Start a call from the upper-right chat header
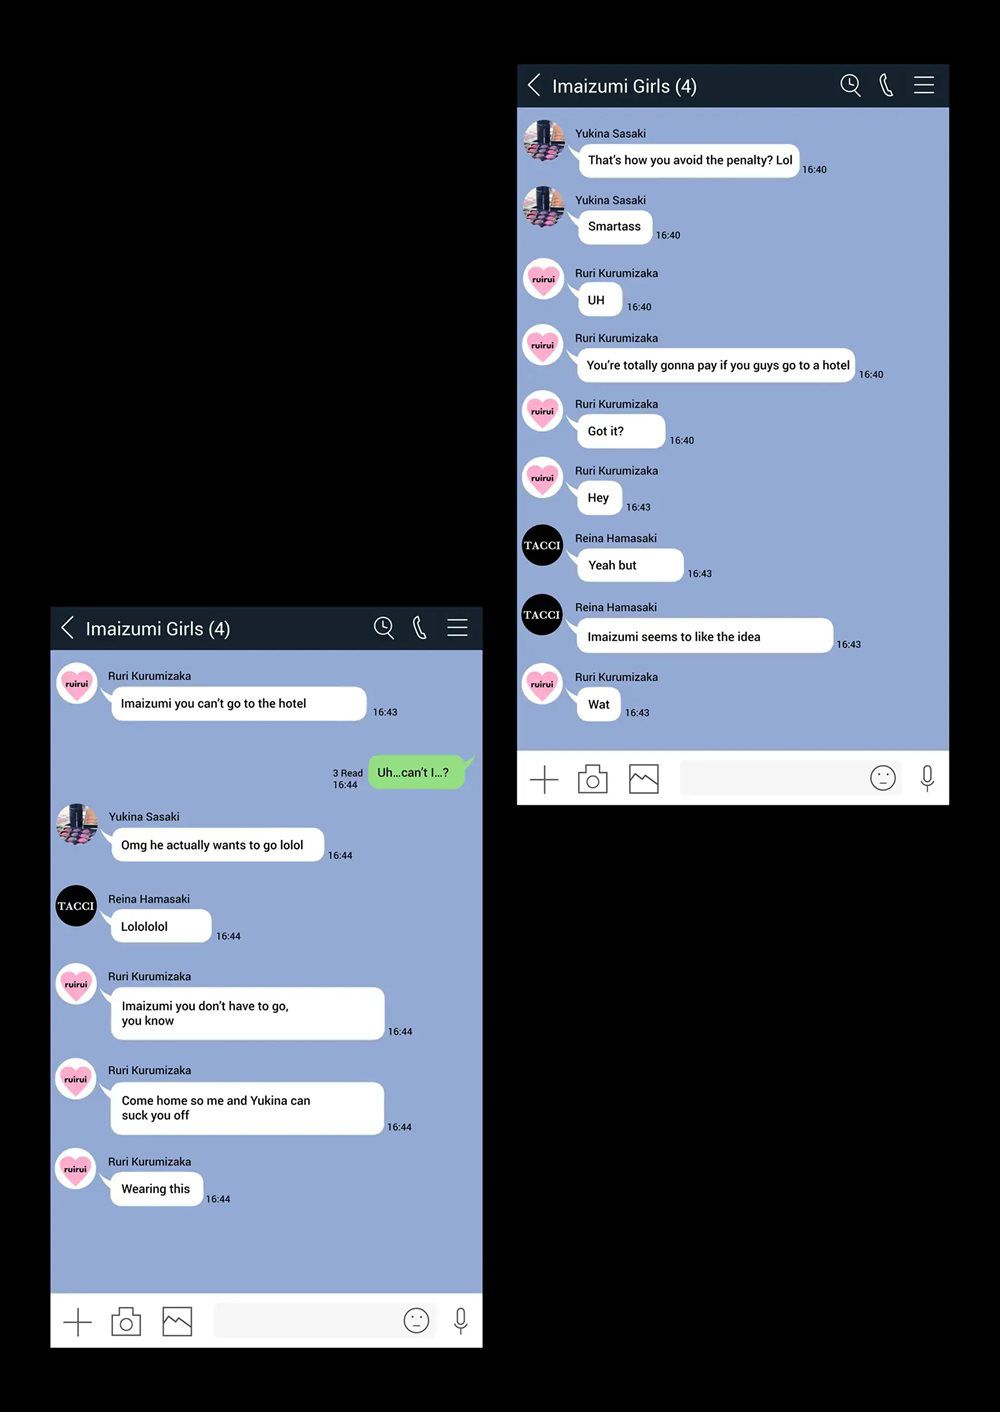This screenshot has width=1000, height=1412. [886, 85]
